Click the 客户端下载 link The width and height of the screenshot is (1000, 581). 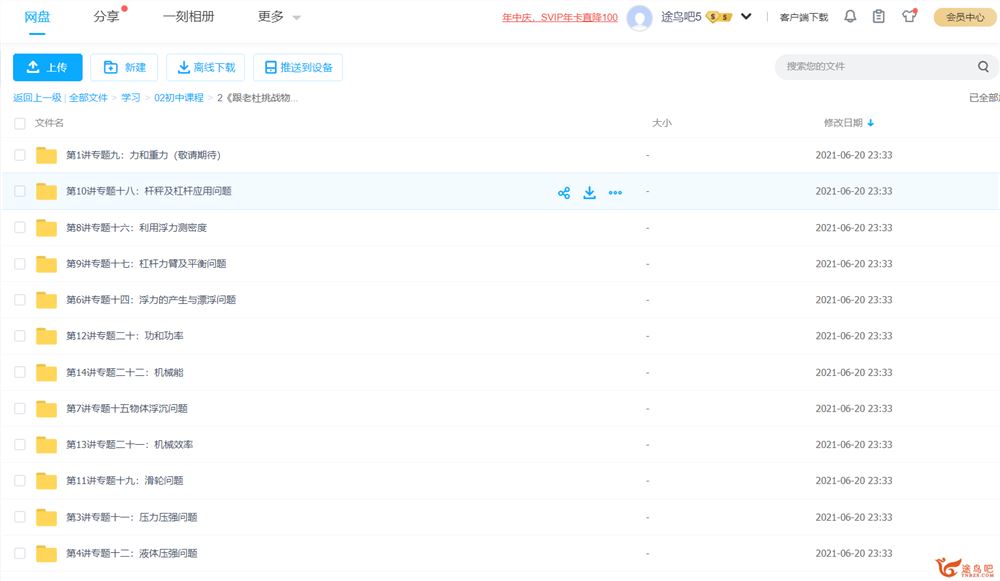[x=804, y=17]
